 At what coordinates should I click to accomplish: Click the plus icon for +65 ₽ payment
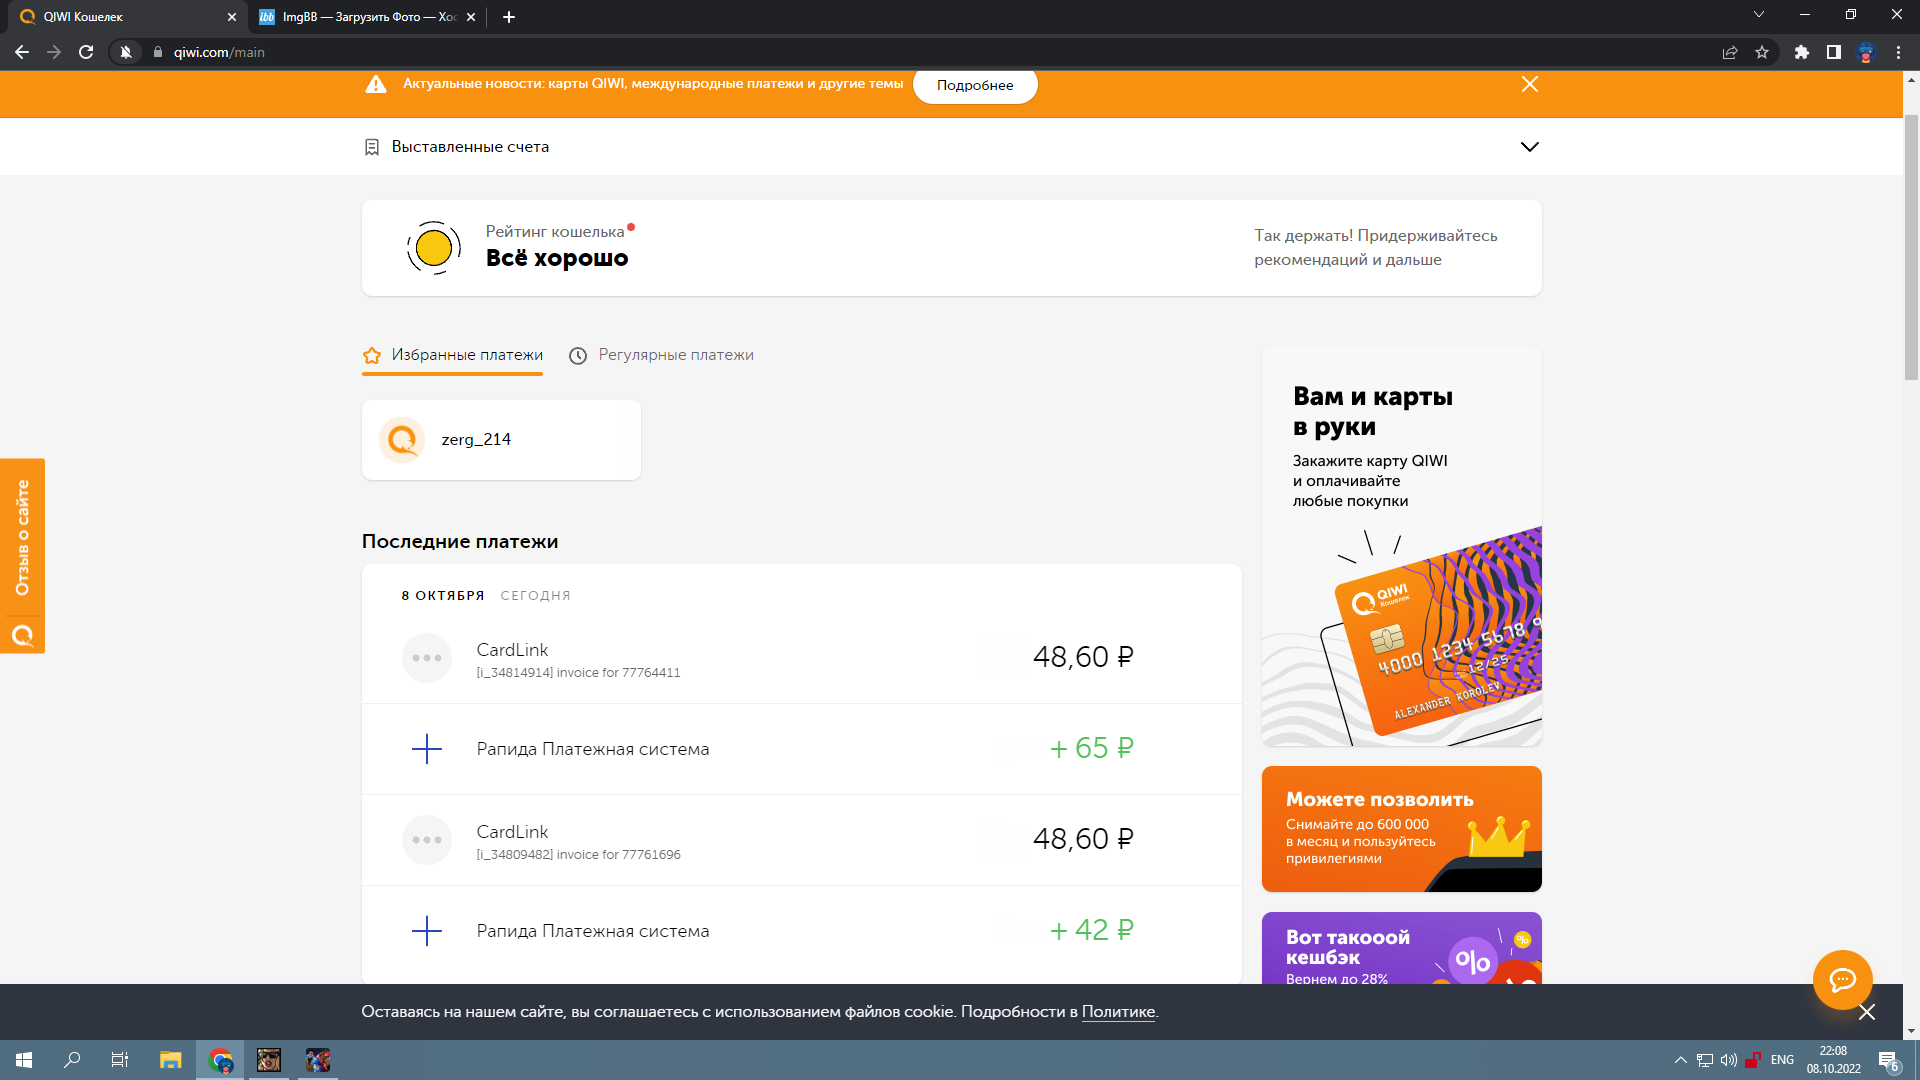coord(427,749)
